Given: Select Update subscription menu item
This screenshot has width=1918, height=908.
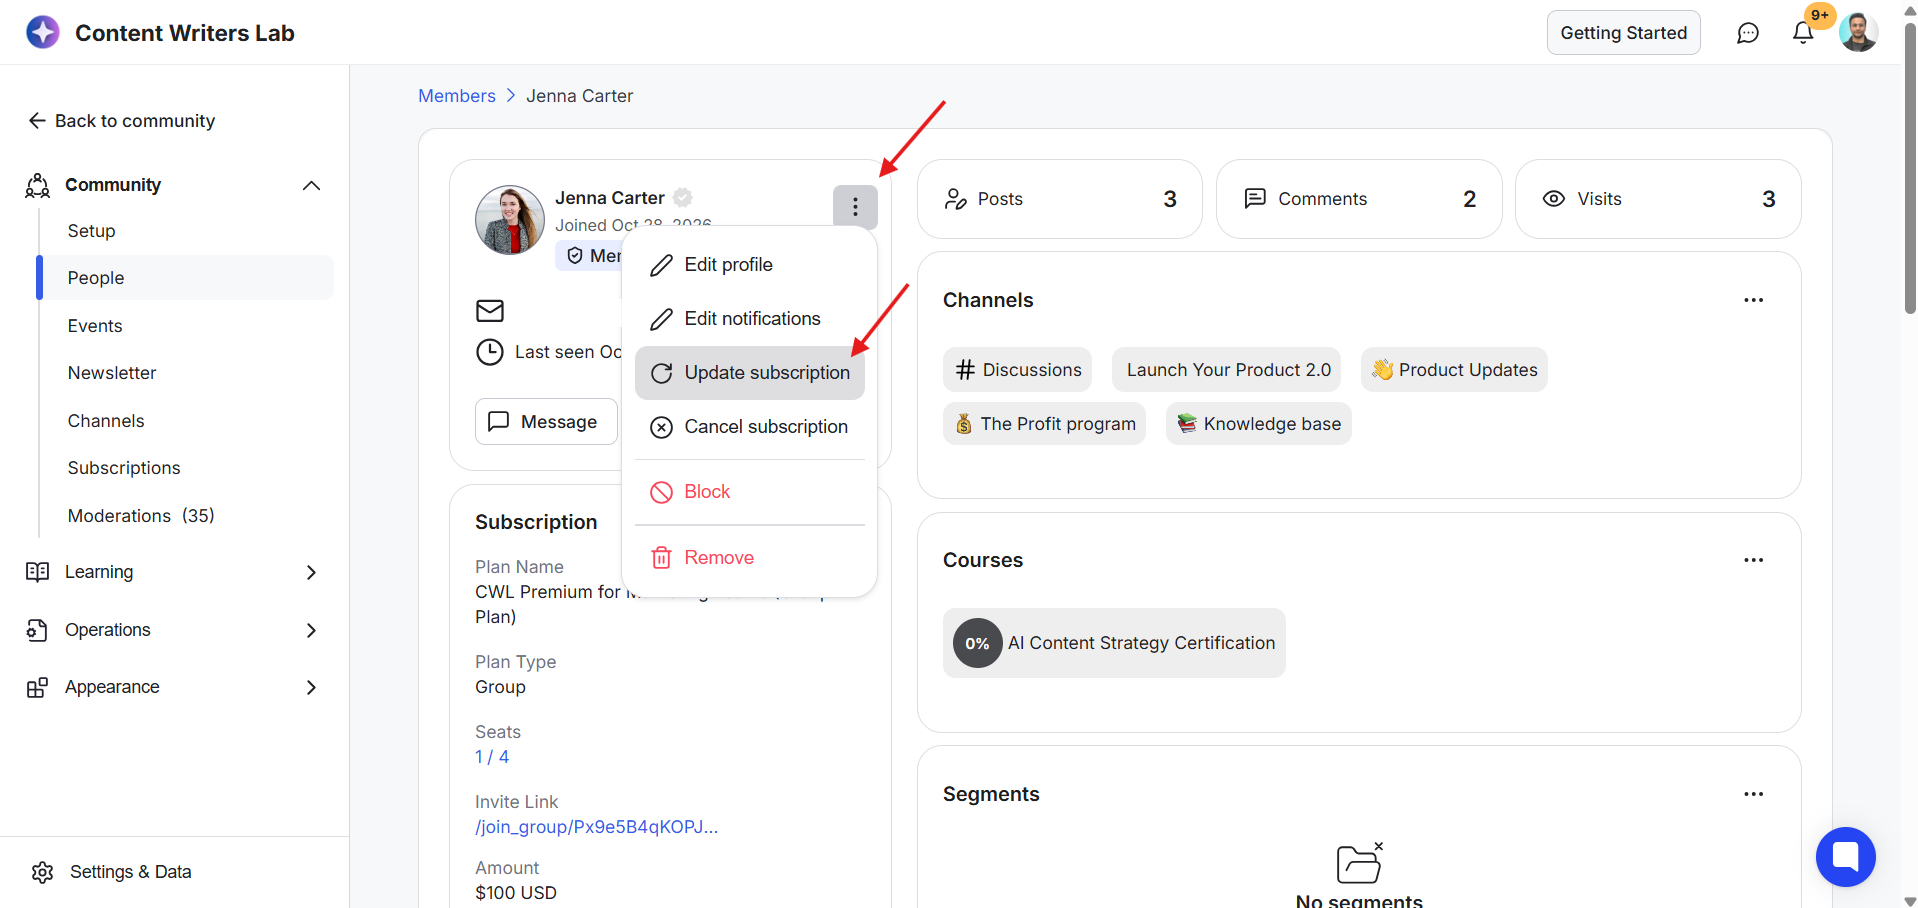Looking at the screenshot, I should (x=750, y=373).
